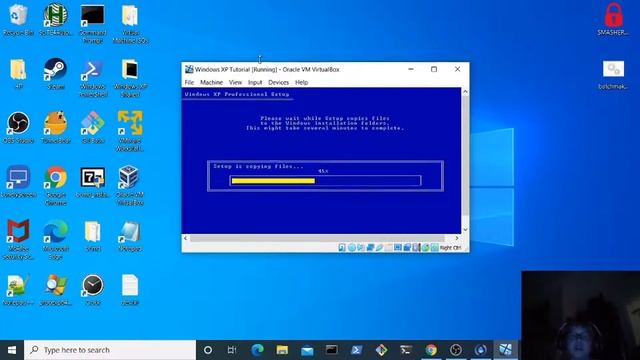
Task: Open the Devices menu
Action: pyautogui.click(x=278, y=82)
